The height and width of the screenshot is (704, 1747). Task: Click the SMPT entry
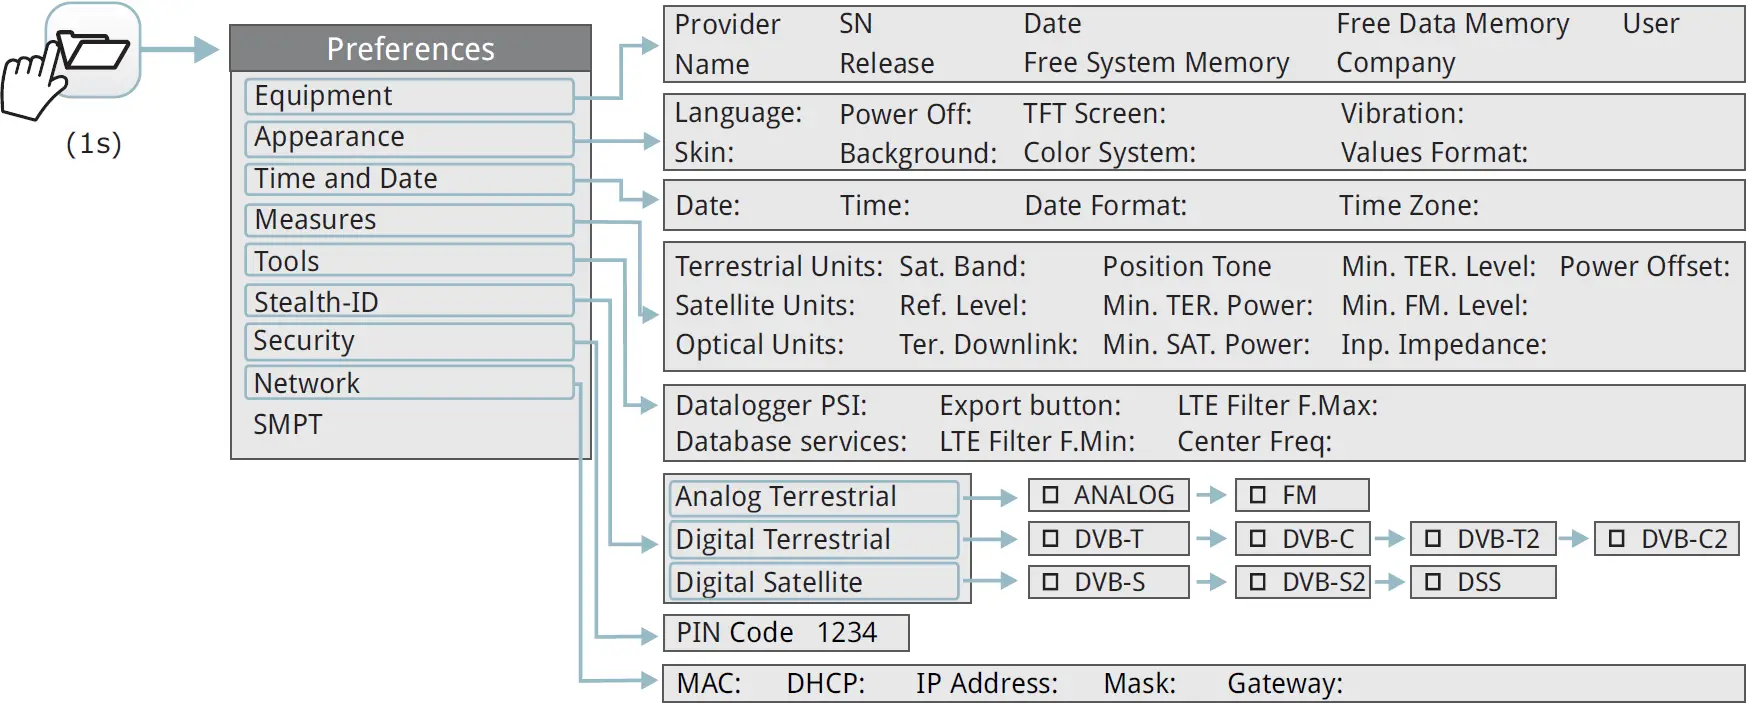(x=288, y=424)
